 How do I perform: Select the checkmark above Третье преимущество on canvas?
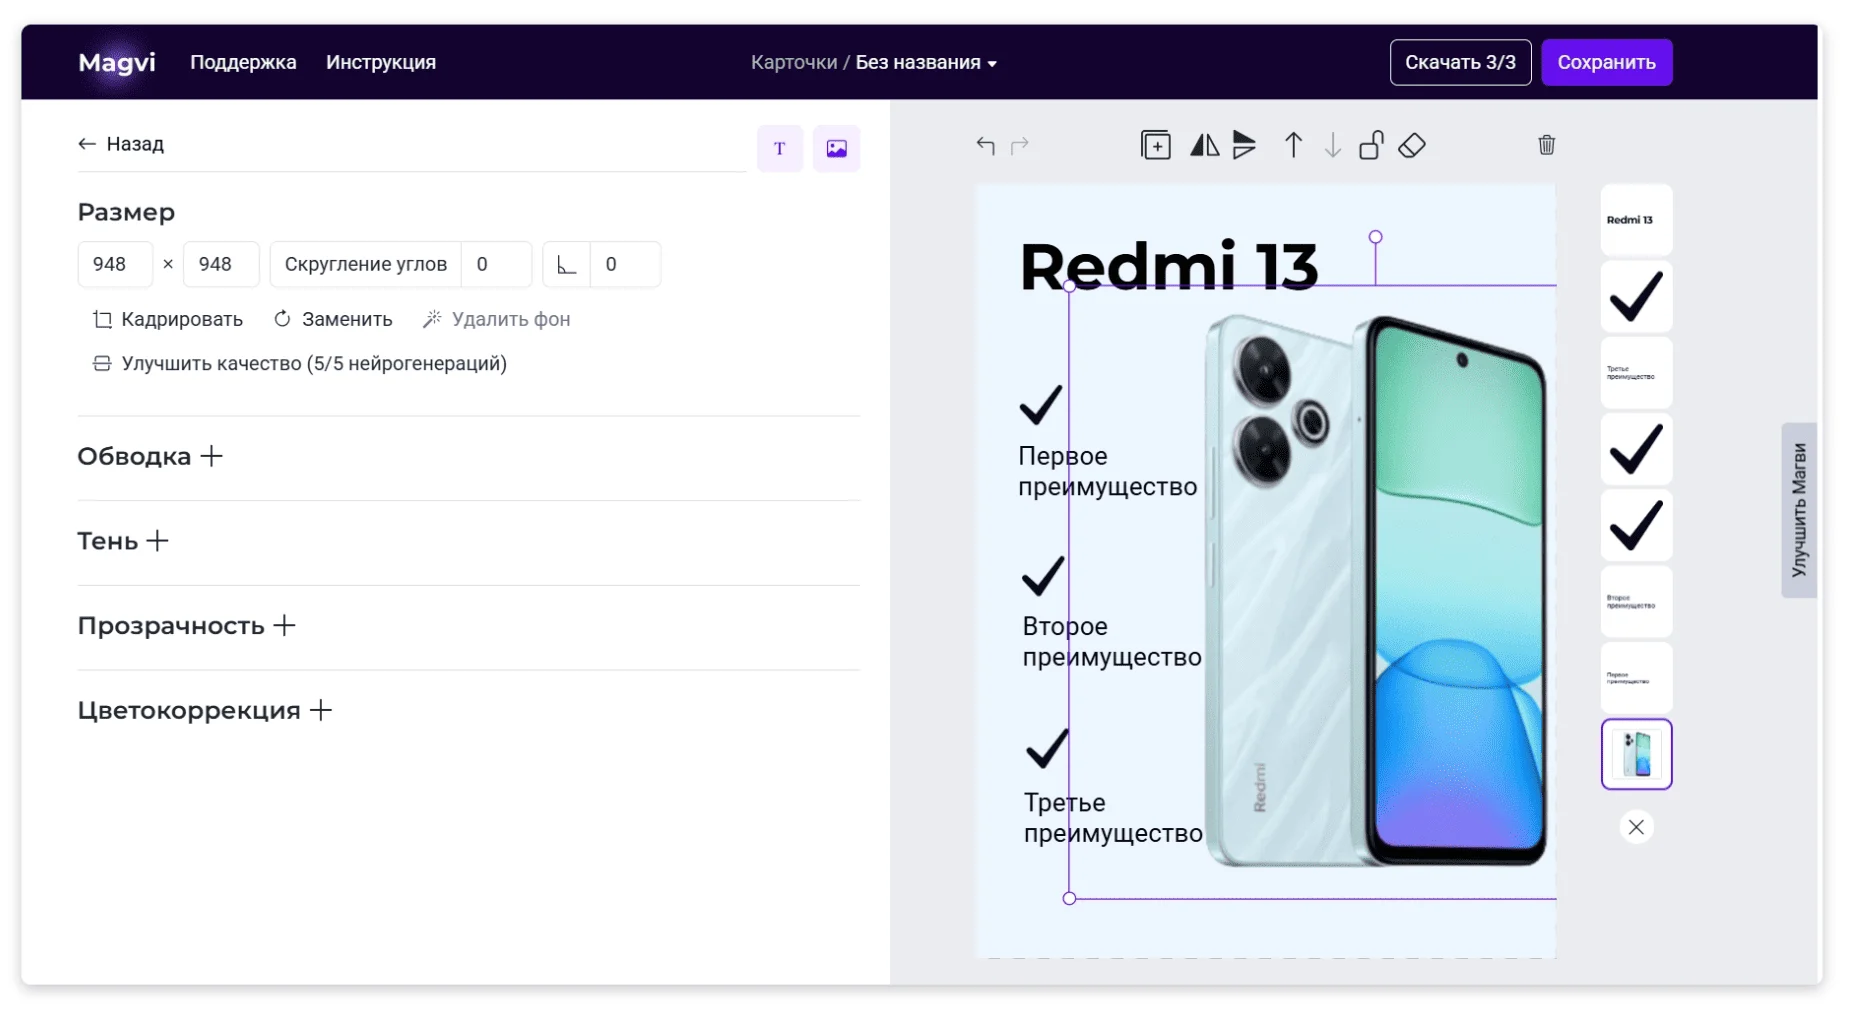(1048, 748)
